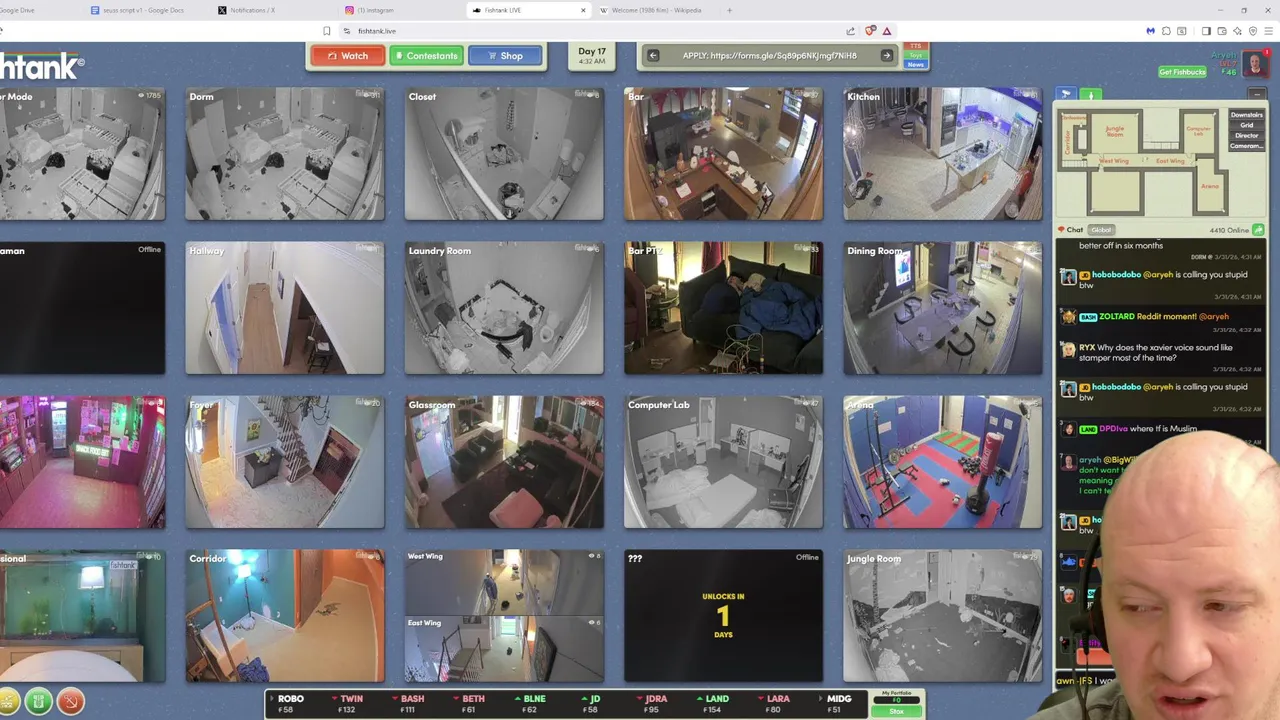The height and width of the screenshot is (720, 1280).
Task: Open the Glassroom camera feed
Action: click(x=504, y=462)
